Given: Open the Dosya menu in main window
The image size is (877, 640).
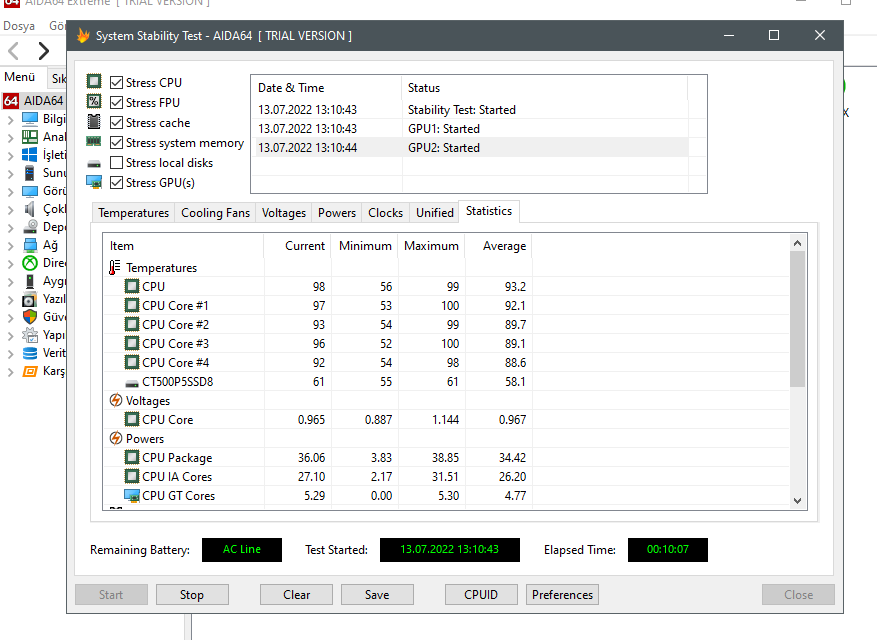Looking at the screenshot, I should click(19, 26).
